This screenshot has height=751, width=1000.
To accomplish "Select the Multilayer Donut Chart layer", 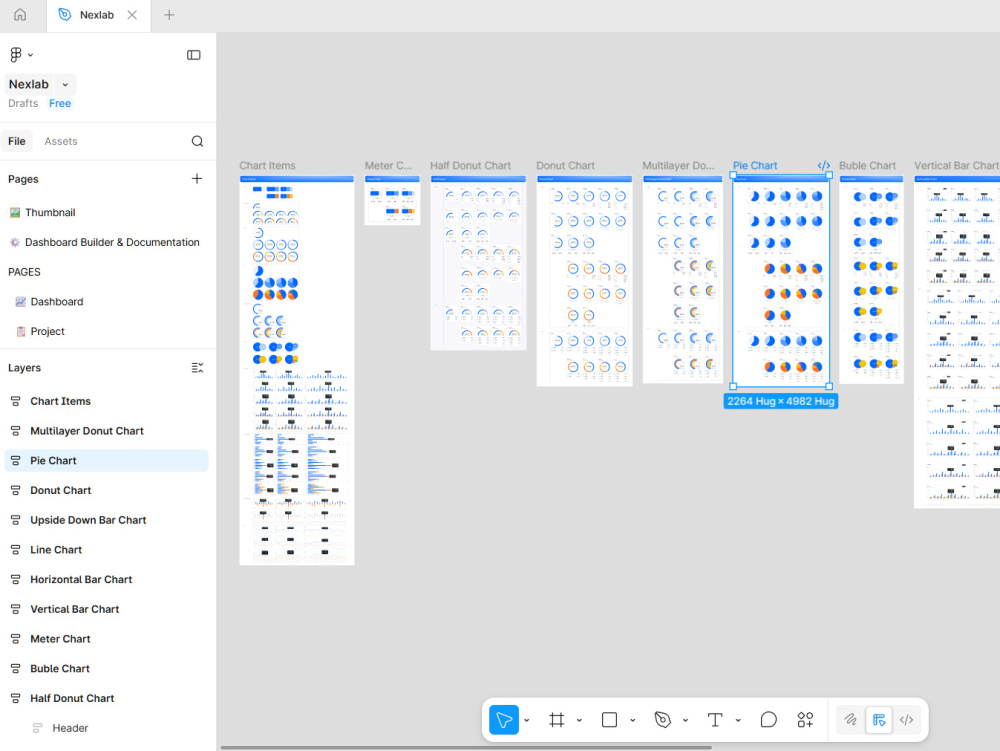I will [x=106, y=431].
